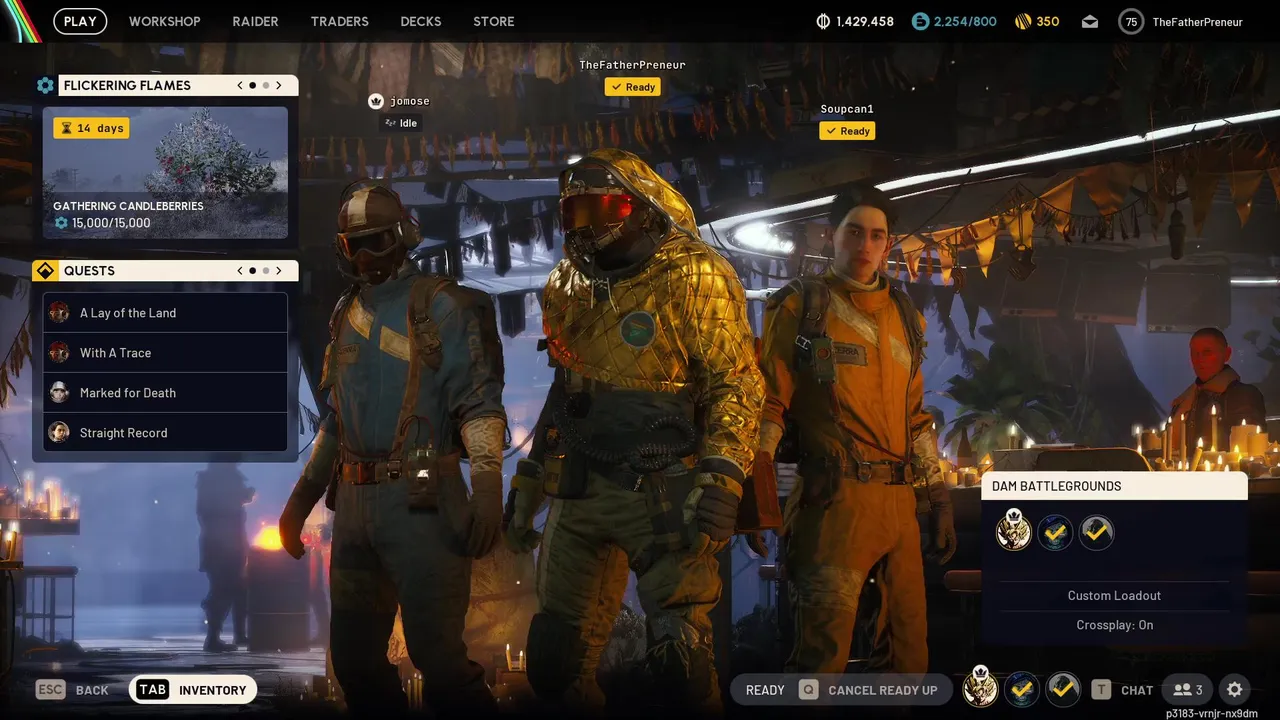Click the level 75 badge

click(1131, 21)
